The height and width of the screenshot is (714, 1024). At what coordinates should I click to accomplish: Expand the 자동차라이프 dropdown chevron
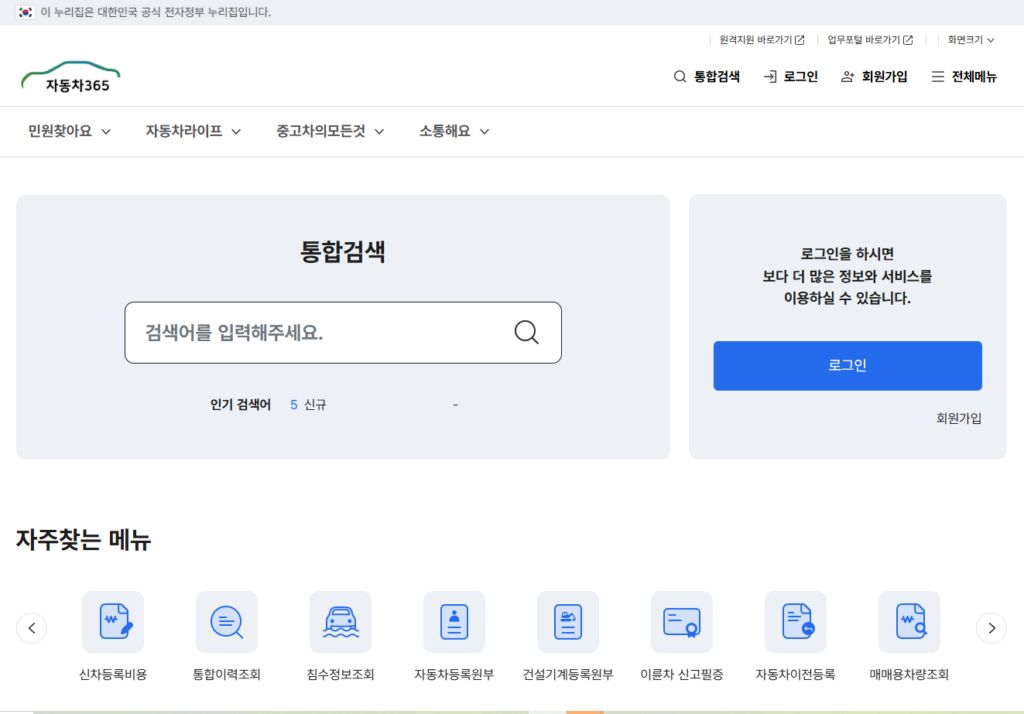click(x=237, y=131)
